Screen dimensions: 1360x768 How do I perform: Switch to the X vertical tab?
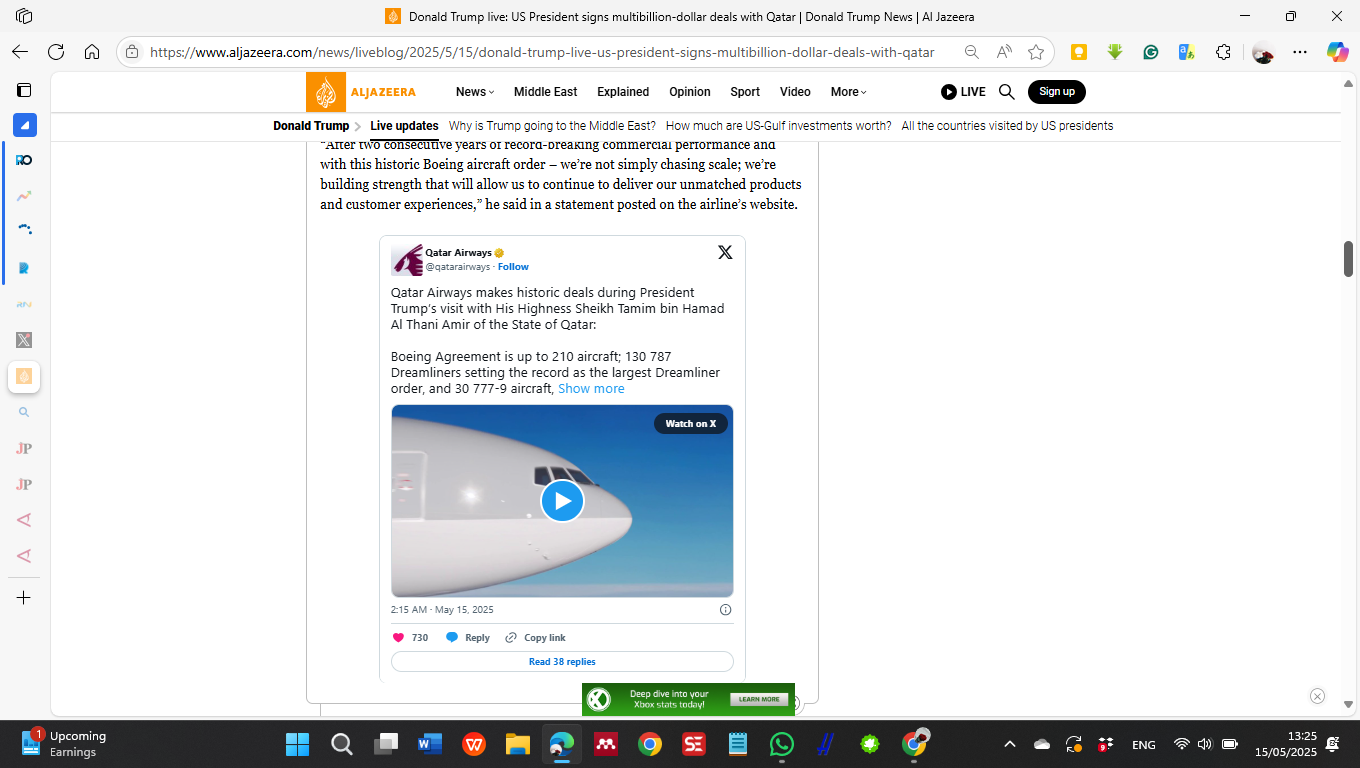[24, 340]
